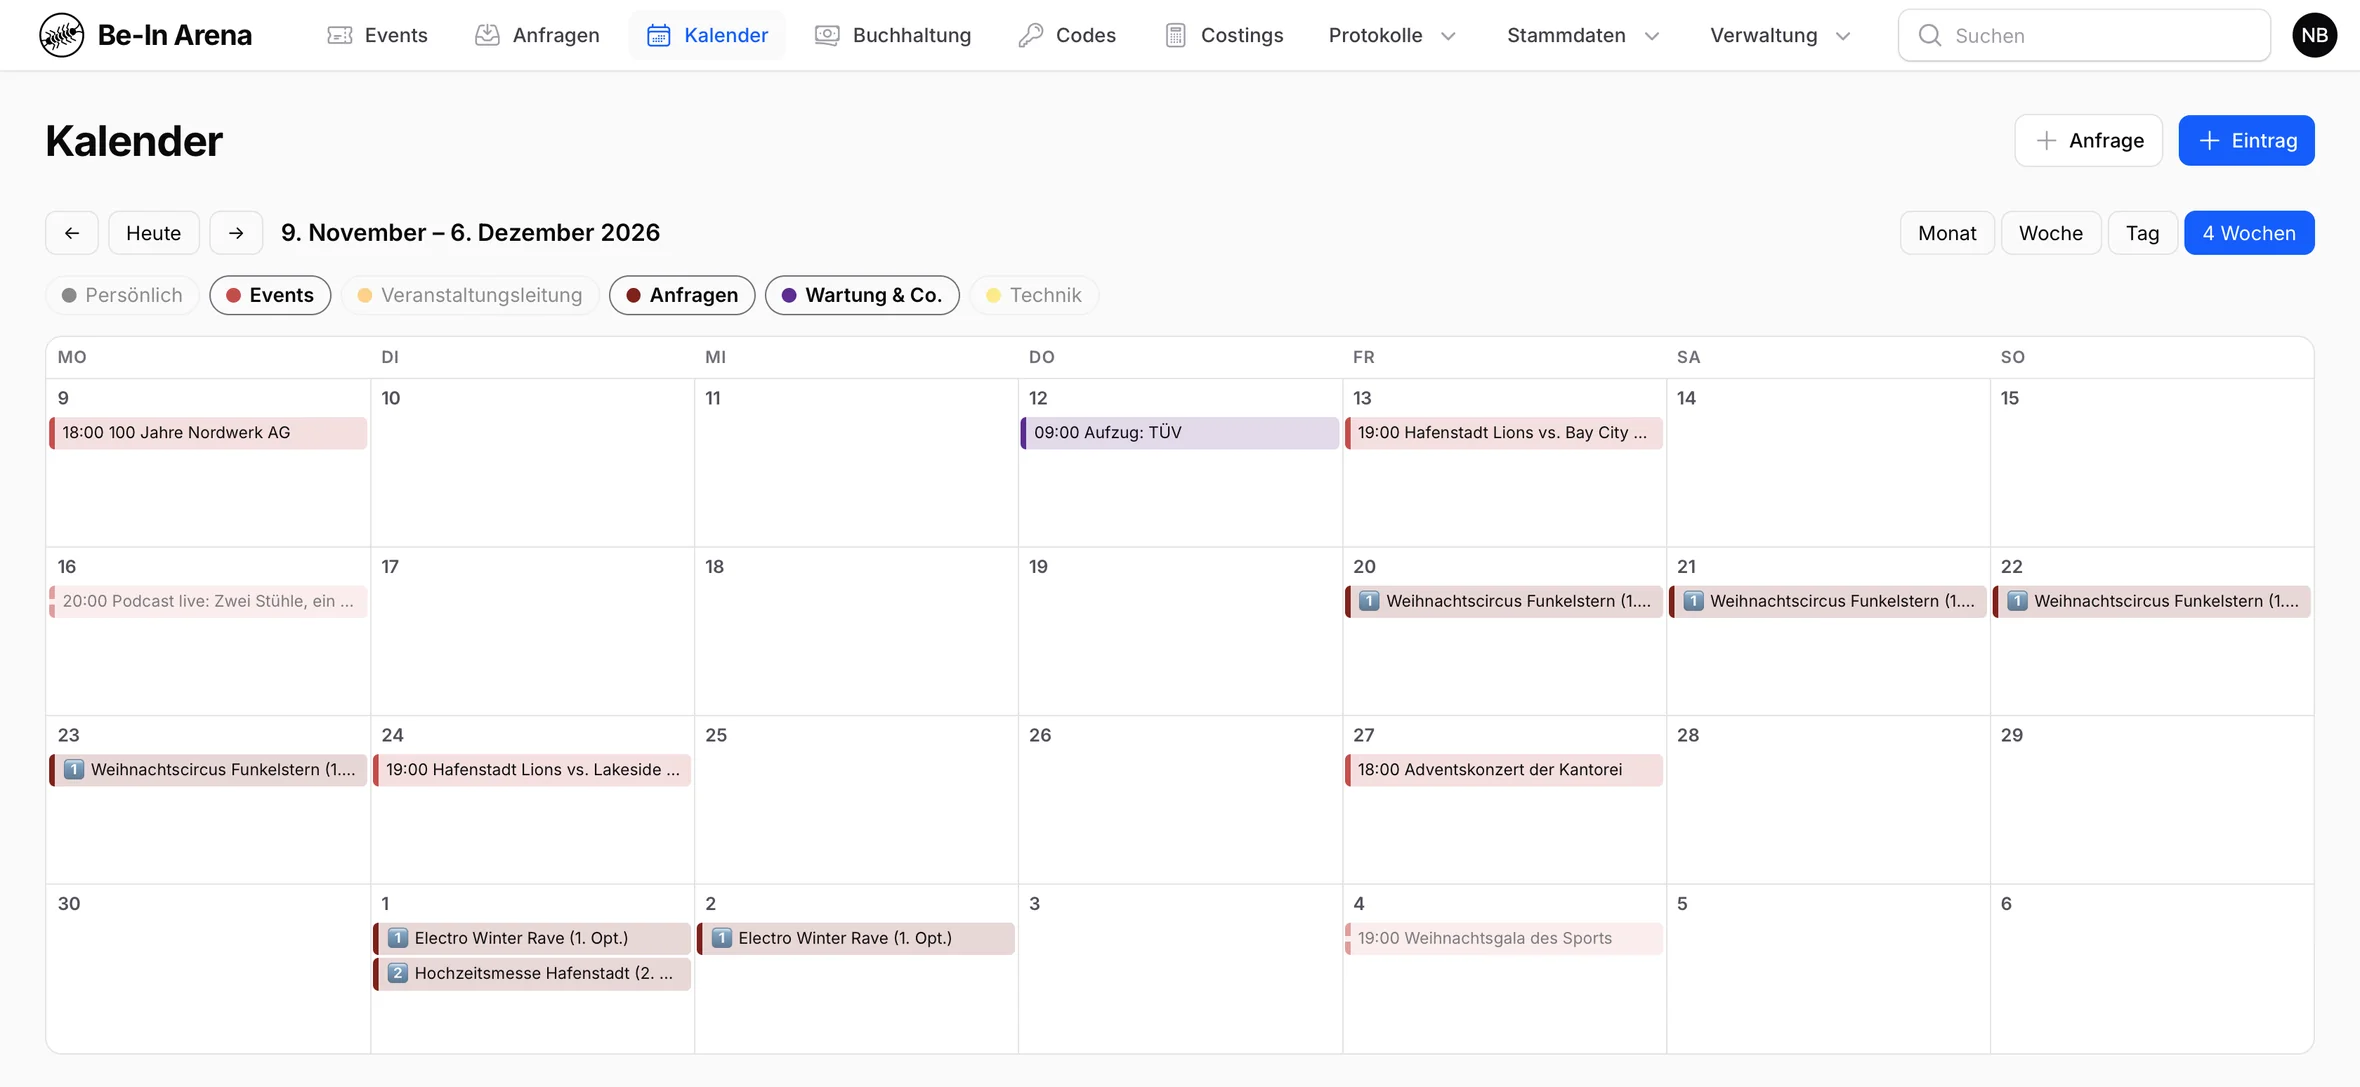The height and width of the screenshot is (1087, 2360).
Task: Click option badge on Nov 23 Weihnachtscircus
Action: pos(74,769)
